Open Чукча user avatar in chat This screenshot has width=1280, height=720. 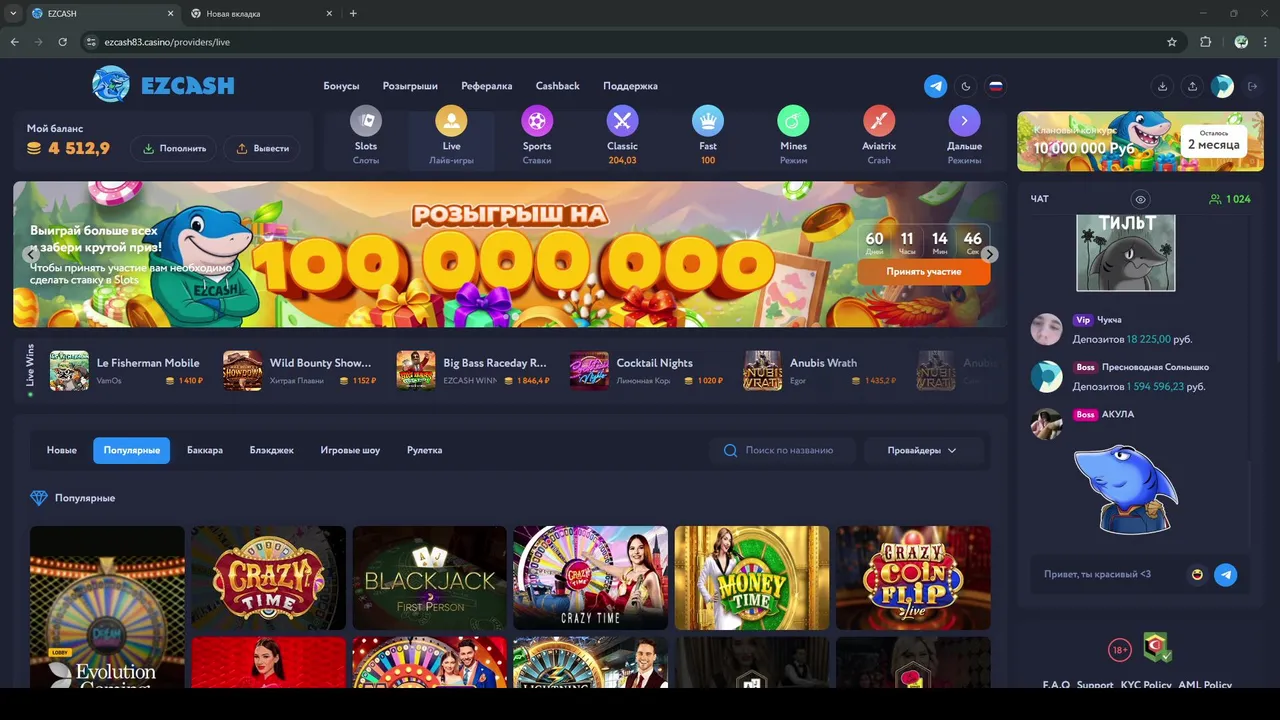(1046, 329)
